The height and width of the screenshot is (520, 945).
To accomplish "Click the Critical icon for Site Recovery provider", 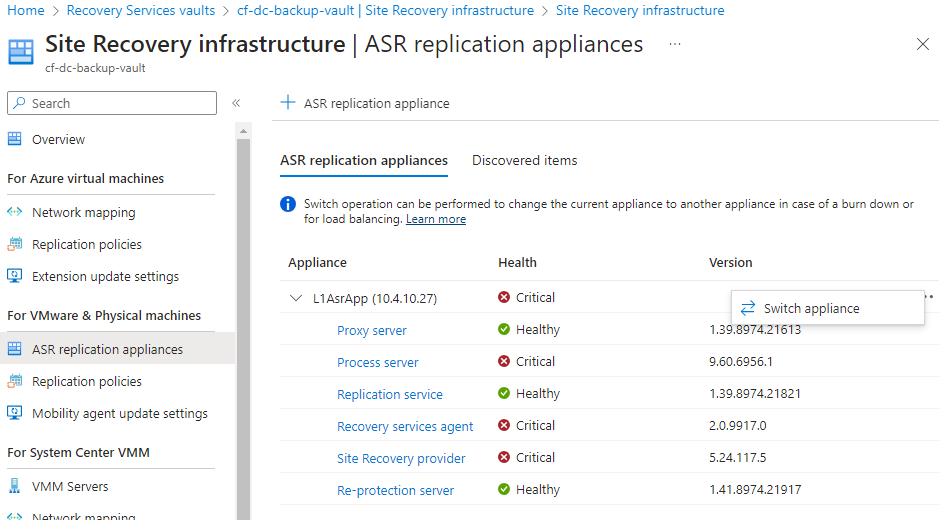I will tap(504, 457).
